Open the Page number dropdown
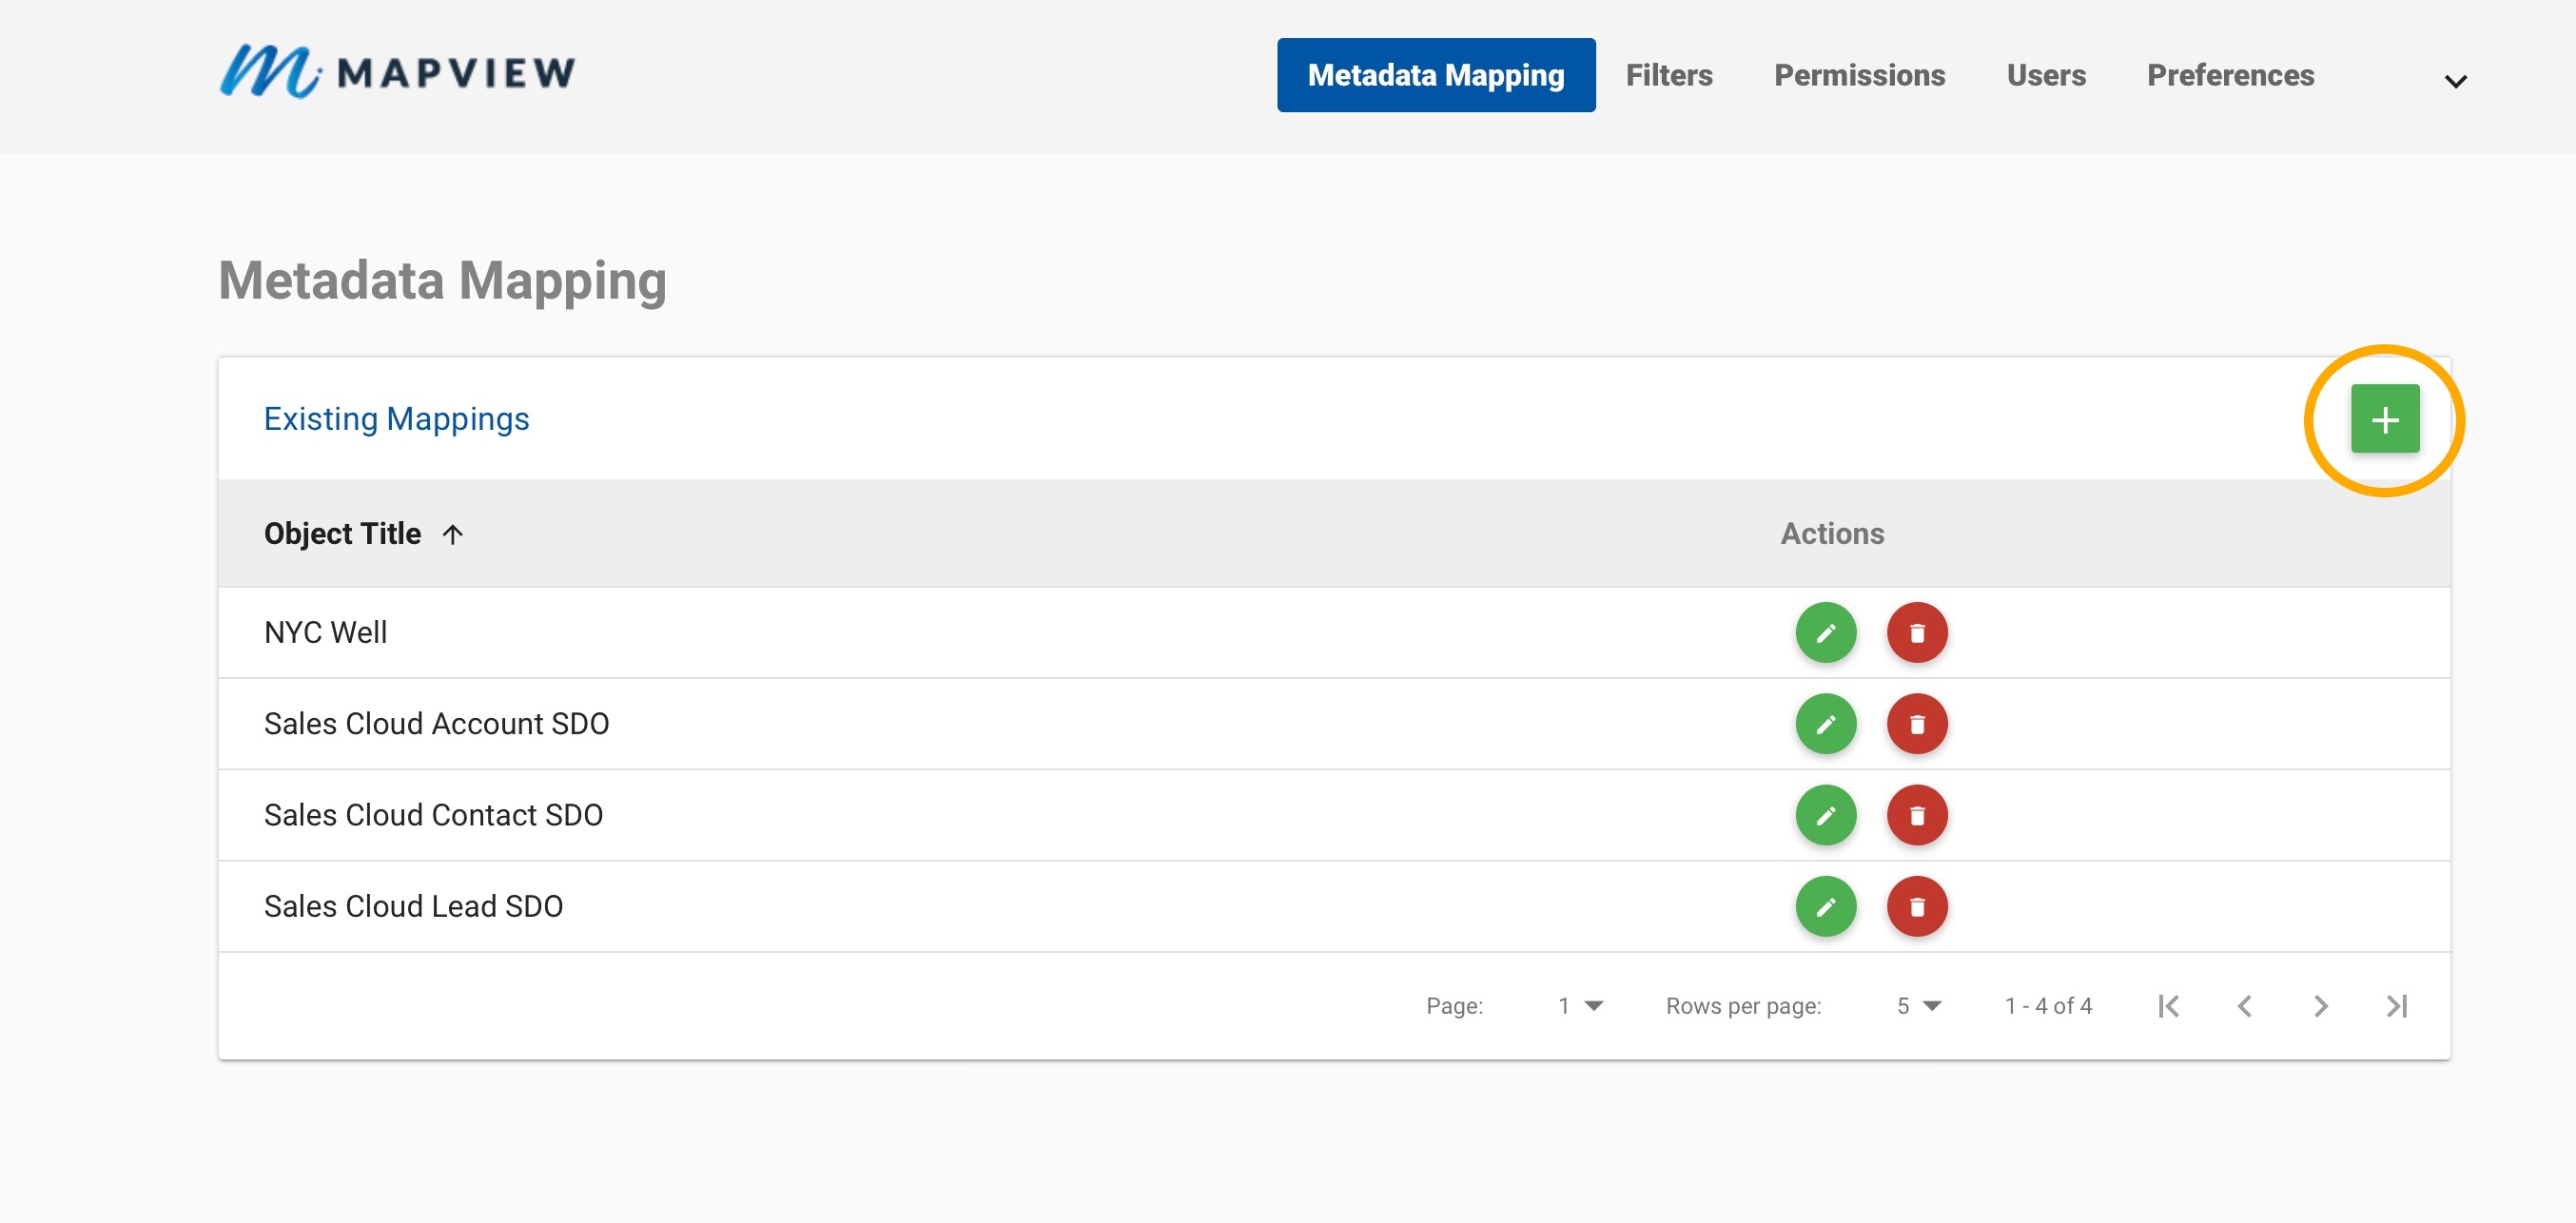 click(x=1580, y=1006)
